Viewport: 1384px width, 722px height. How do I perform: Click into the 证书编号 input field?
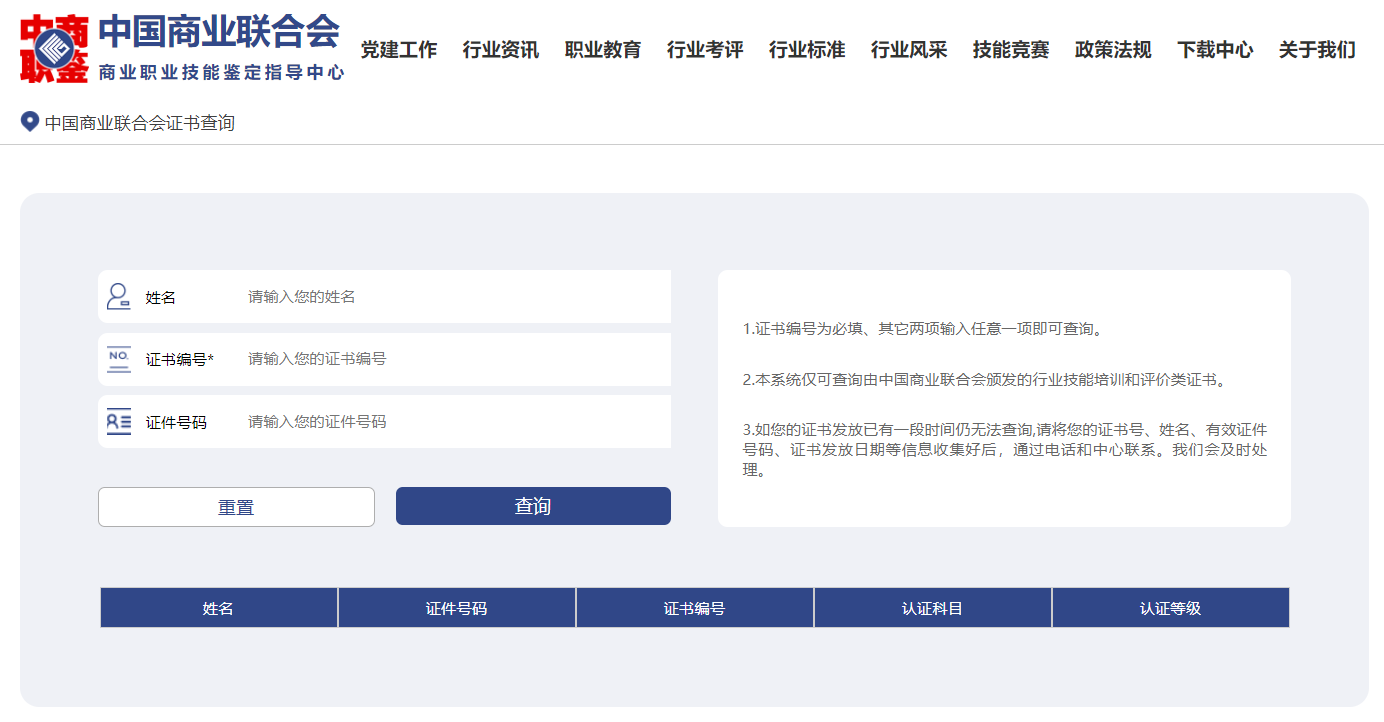(450, 359)
